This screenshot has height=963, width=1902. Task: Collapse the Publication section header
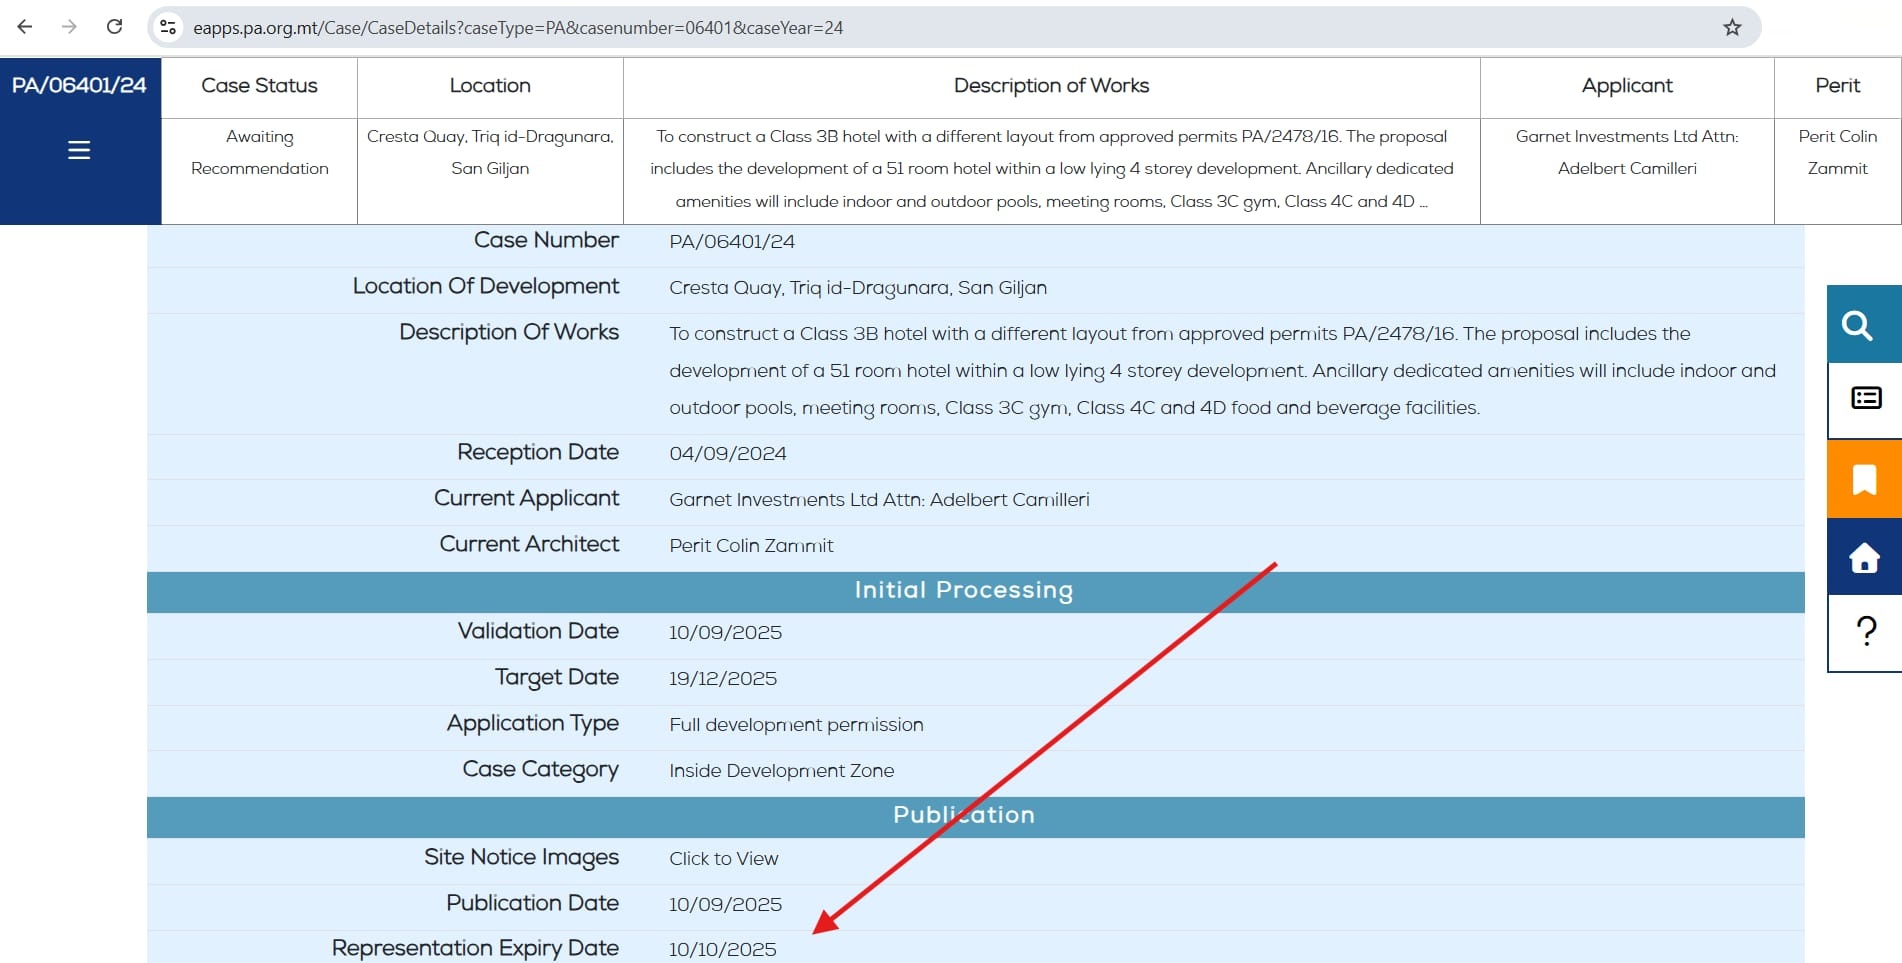[963, 816]
